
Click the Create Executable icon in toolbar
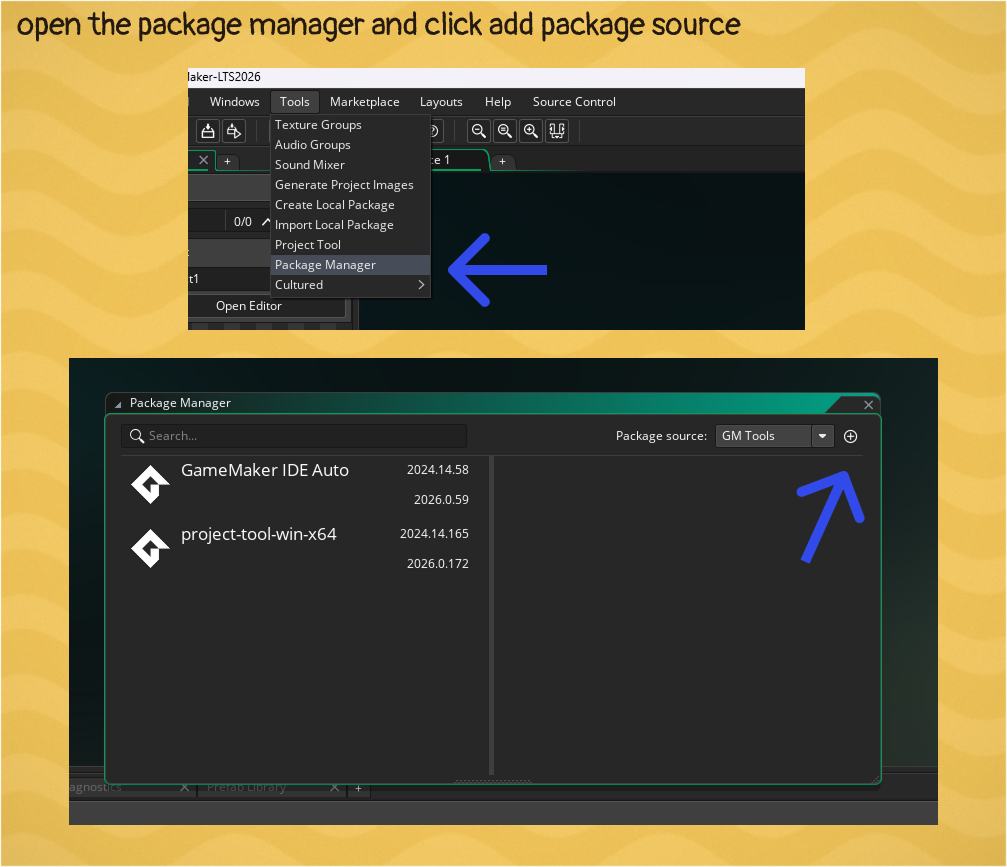(207, 131)
